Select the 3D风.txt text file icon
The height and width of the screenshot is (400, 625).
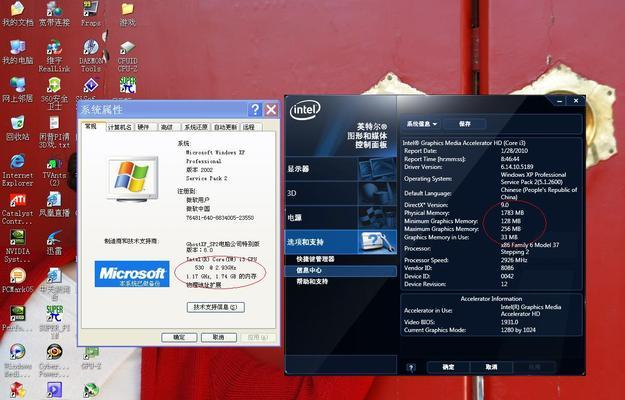click(54, 132)
